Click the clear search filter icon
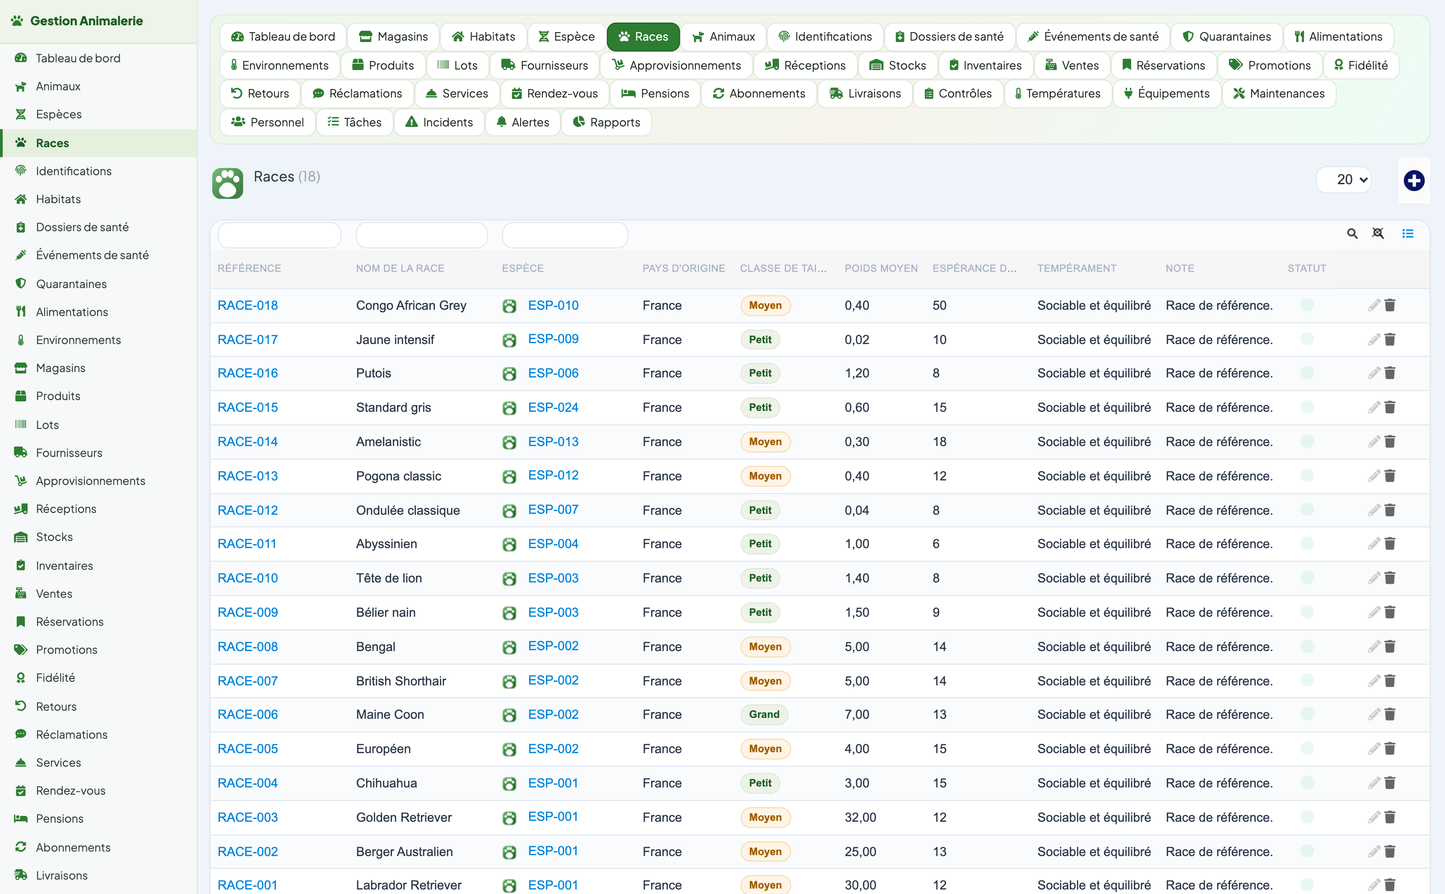Viewport: 1445px width, 894px height. pyautogui.click(x=1378, y=234)
